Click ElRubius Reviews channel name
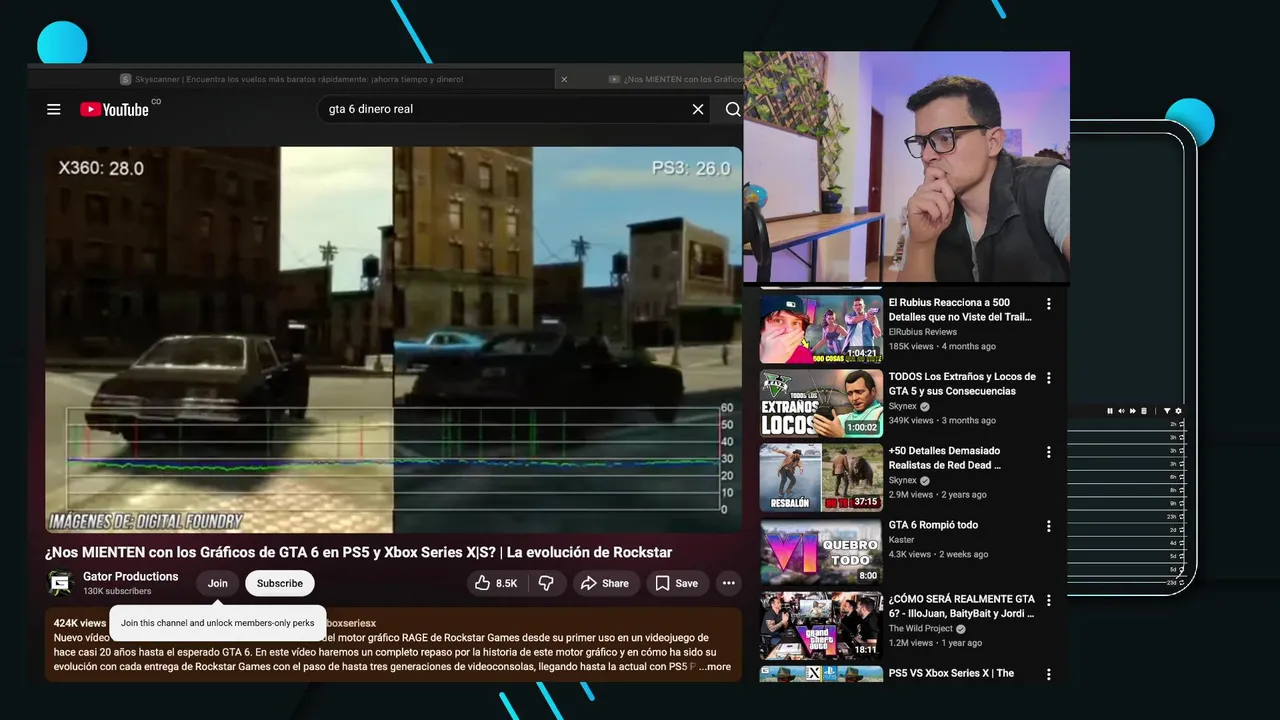Screen dimensions: 1280x720 click(x=923, y=332)
